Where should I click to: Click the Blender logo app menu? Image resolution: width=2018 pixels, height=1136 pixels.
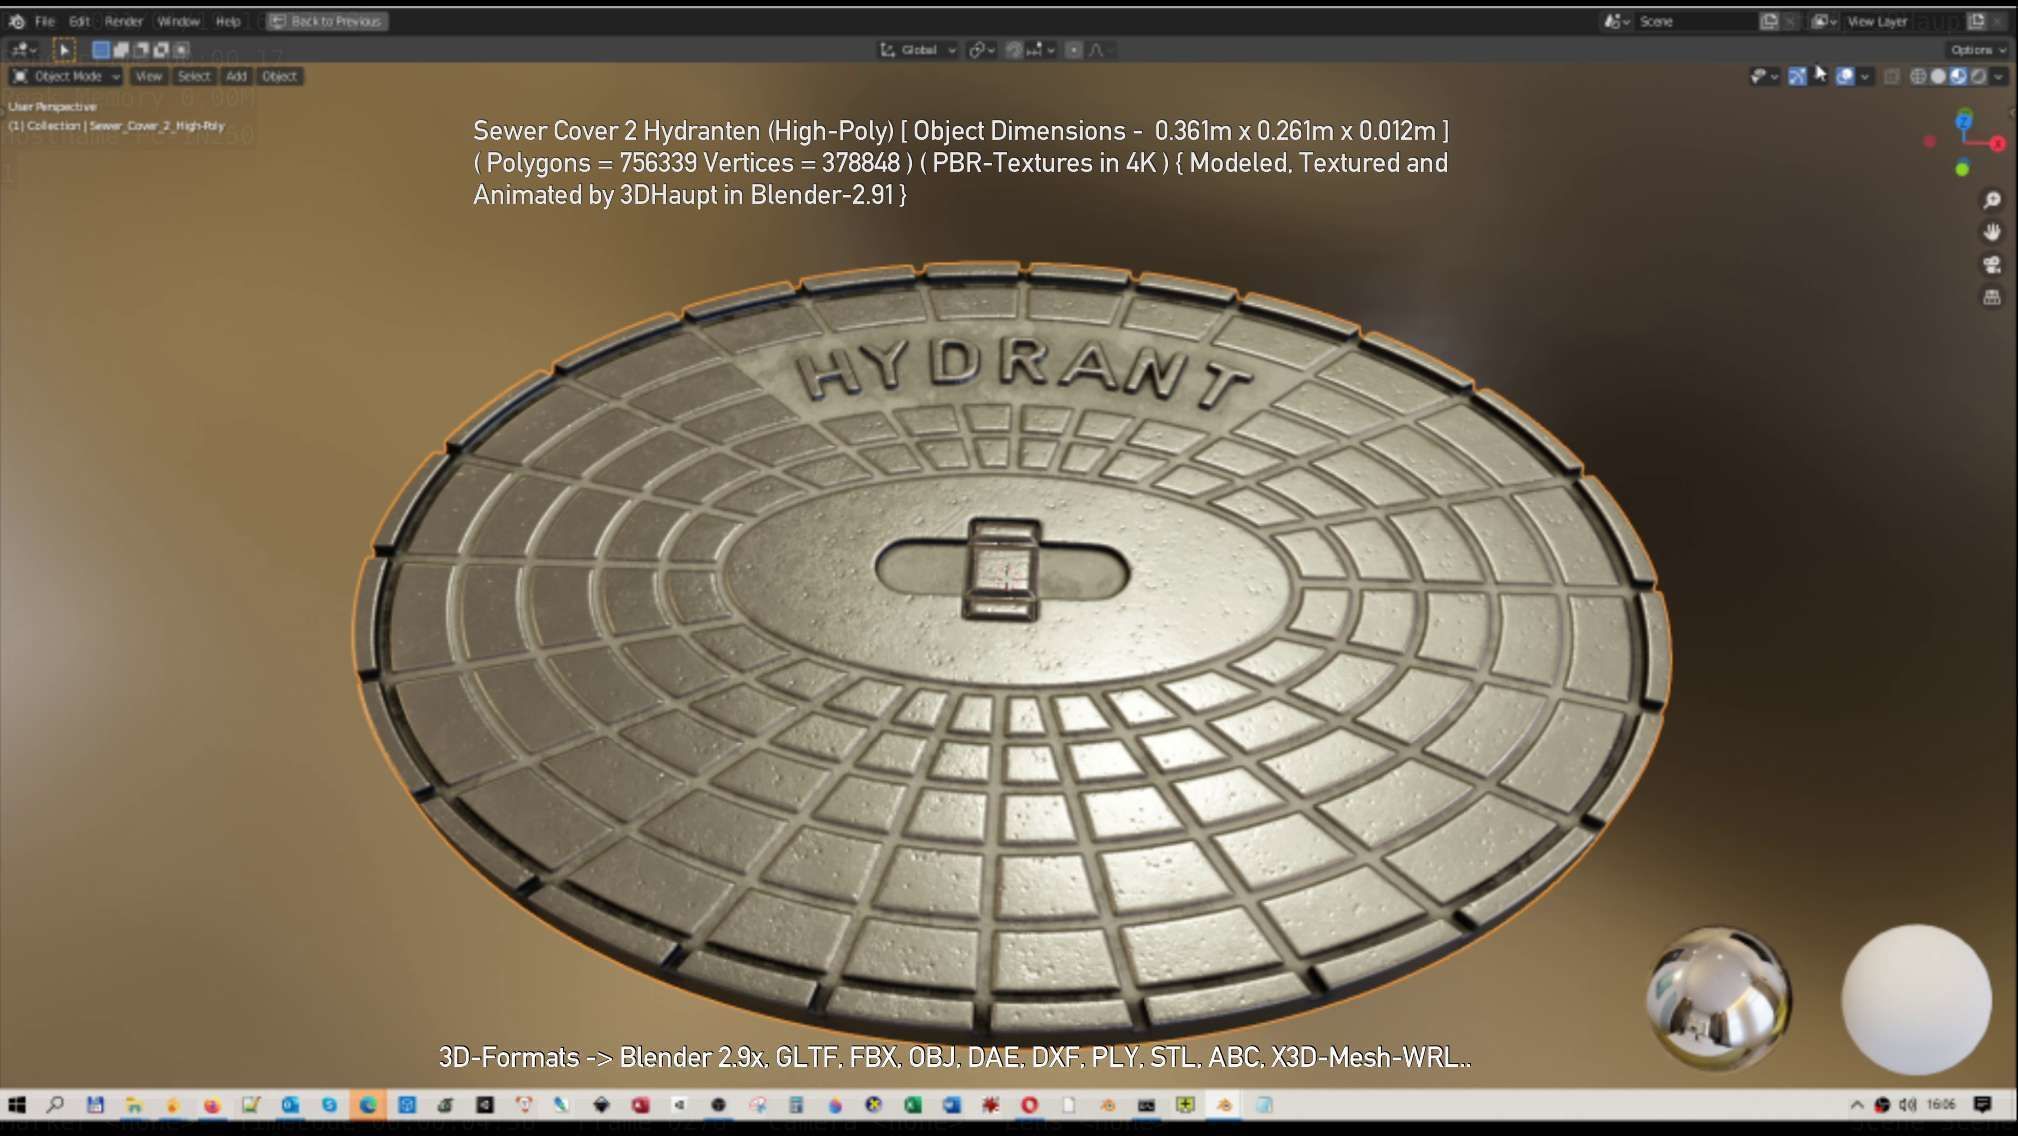coord(17,21)
